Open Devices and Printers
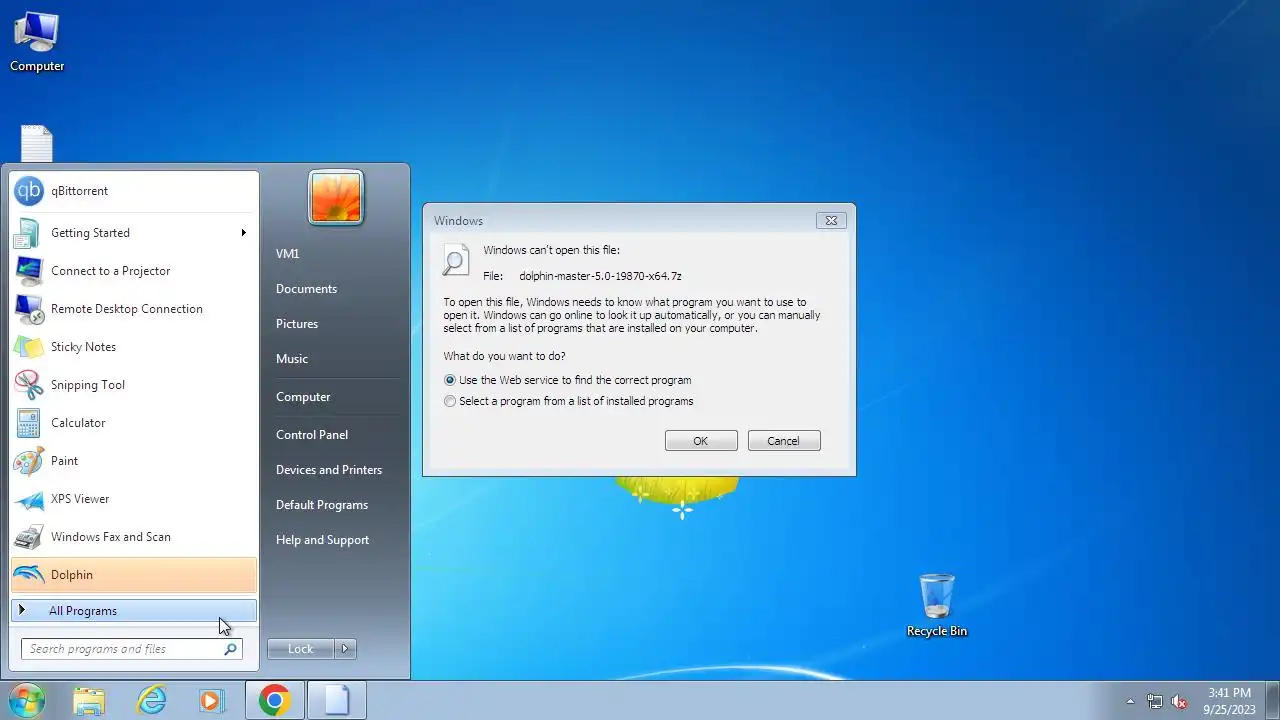 tap(329, 470)
